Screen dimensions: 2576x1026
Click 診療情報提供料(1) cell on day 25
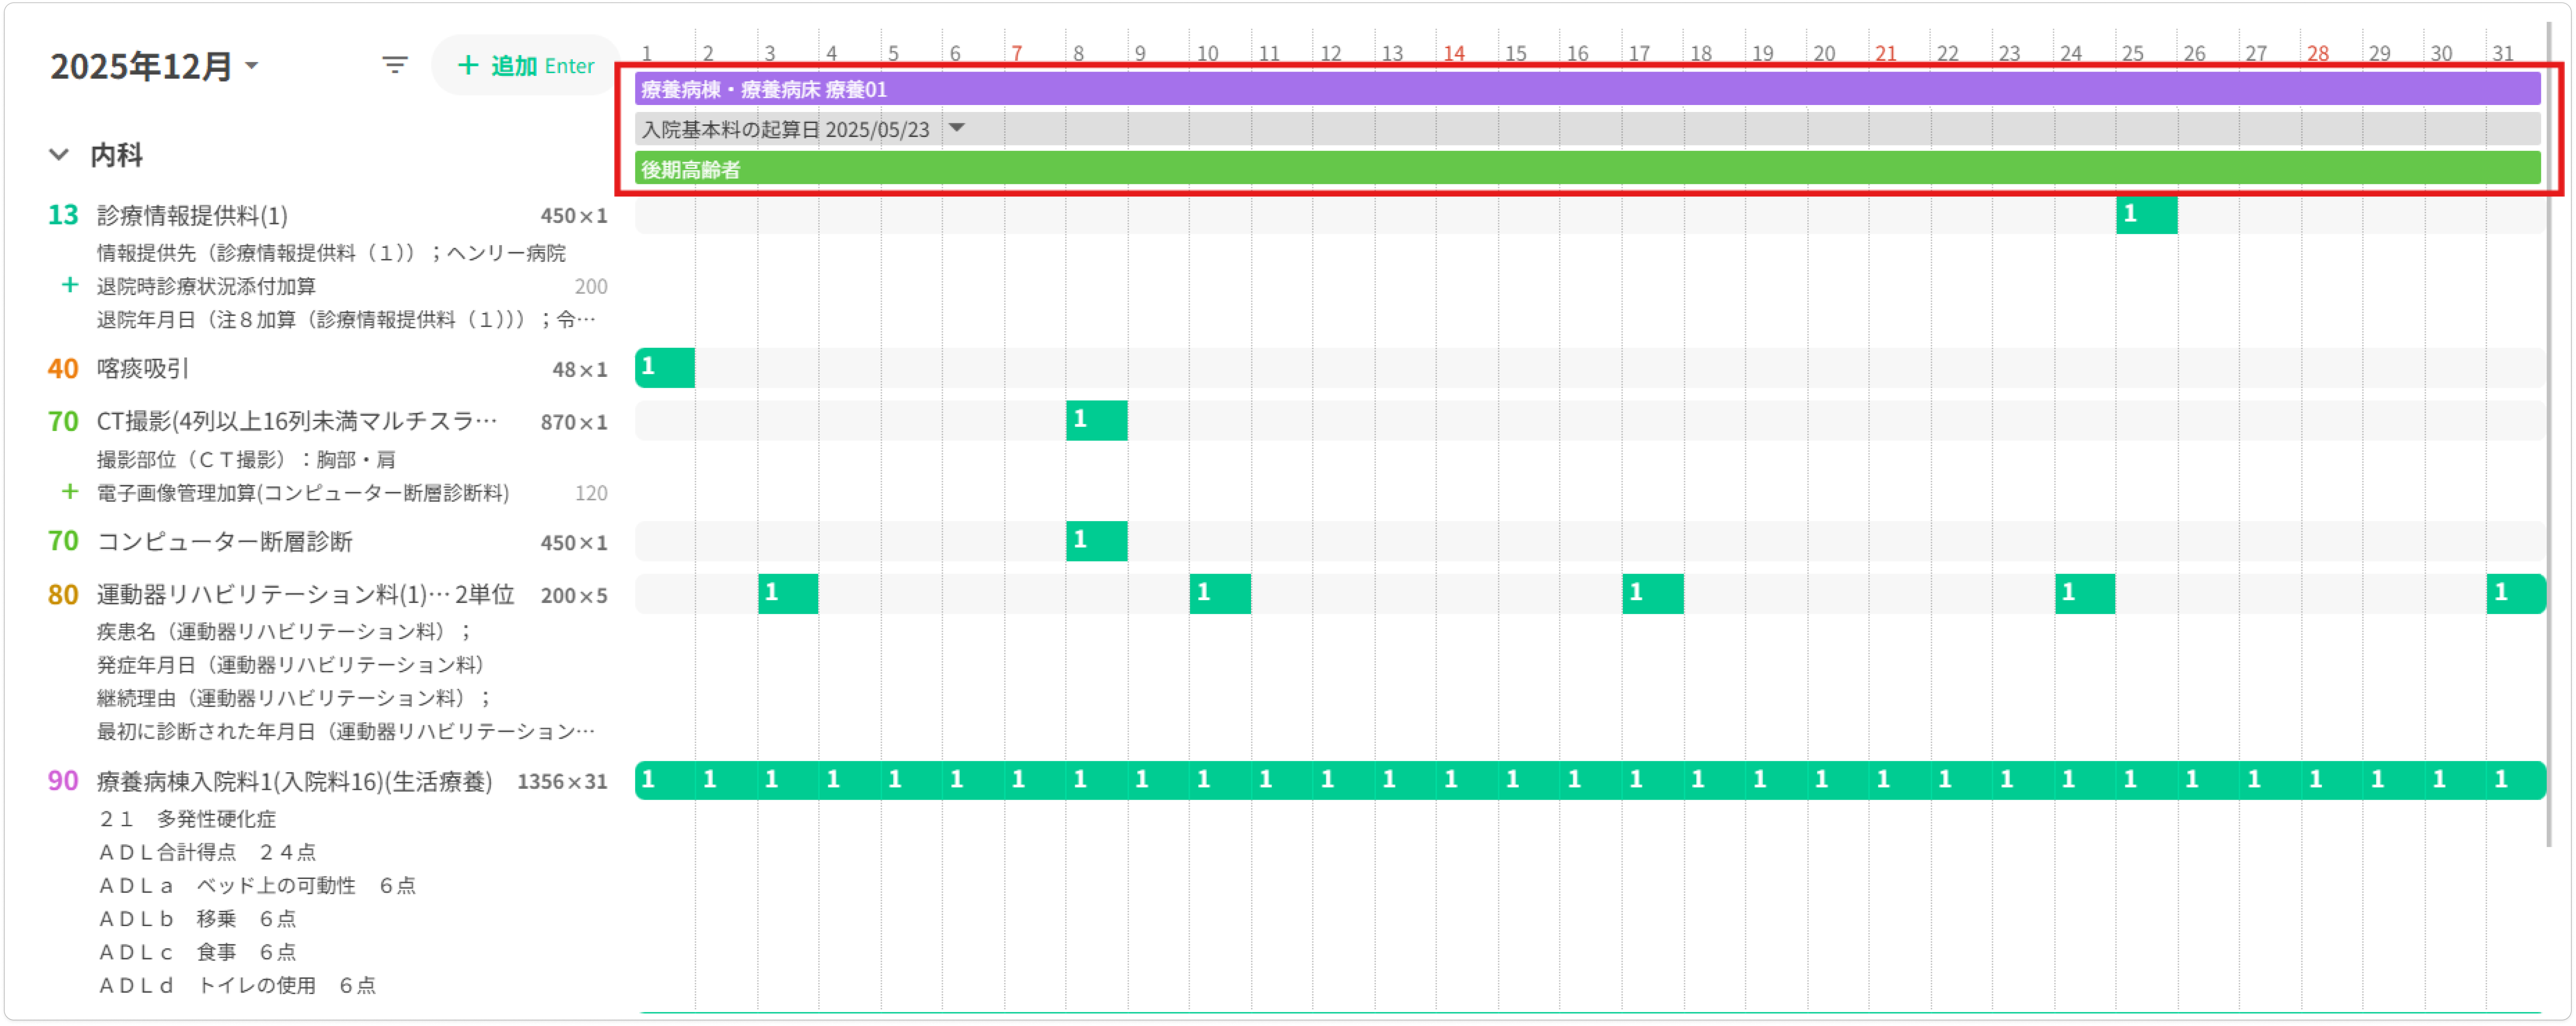(2146, 215)
